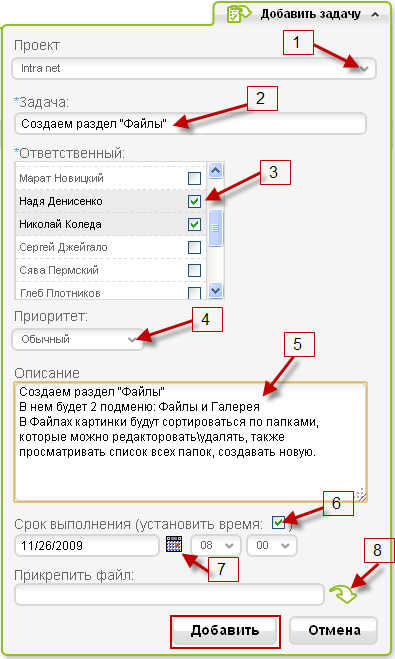Check the box for Марат Новицкий
The width and height of the screenshot is (395, 659).
(x=194, y=179)
